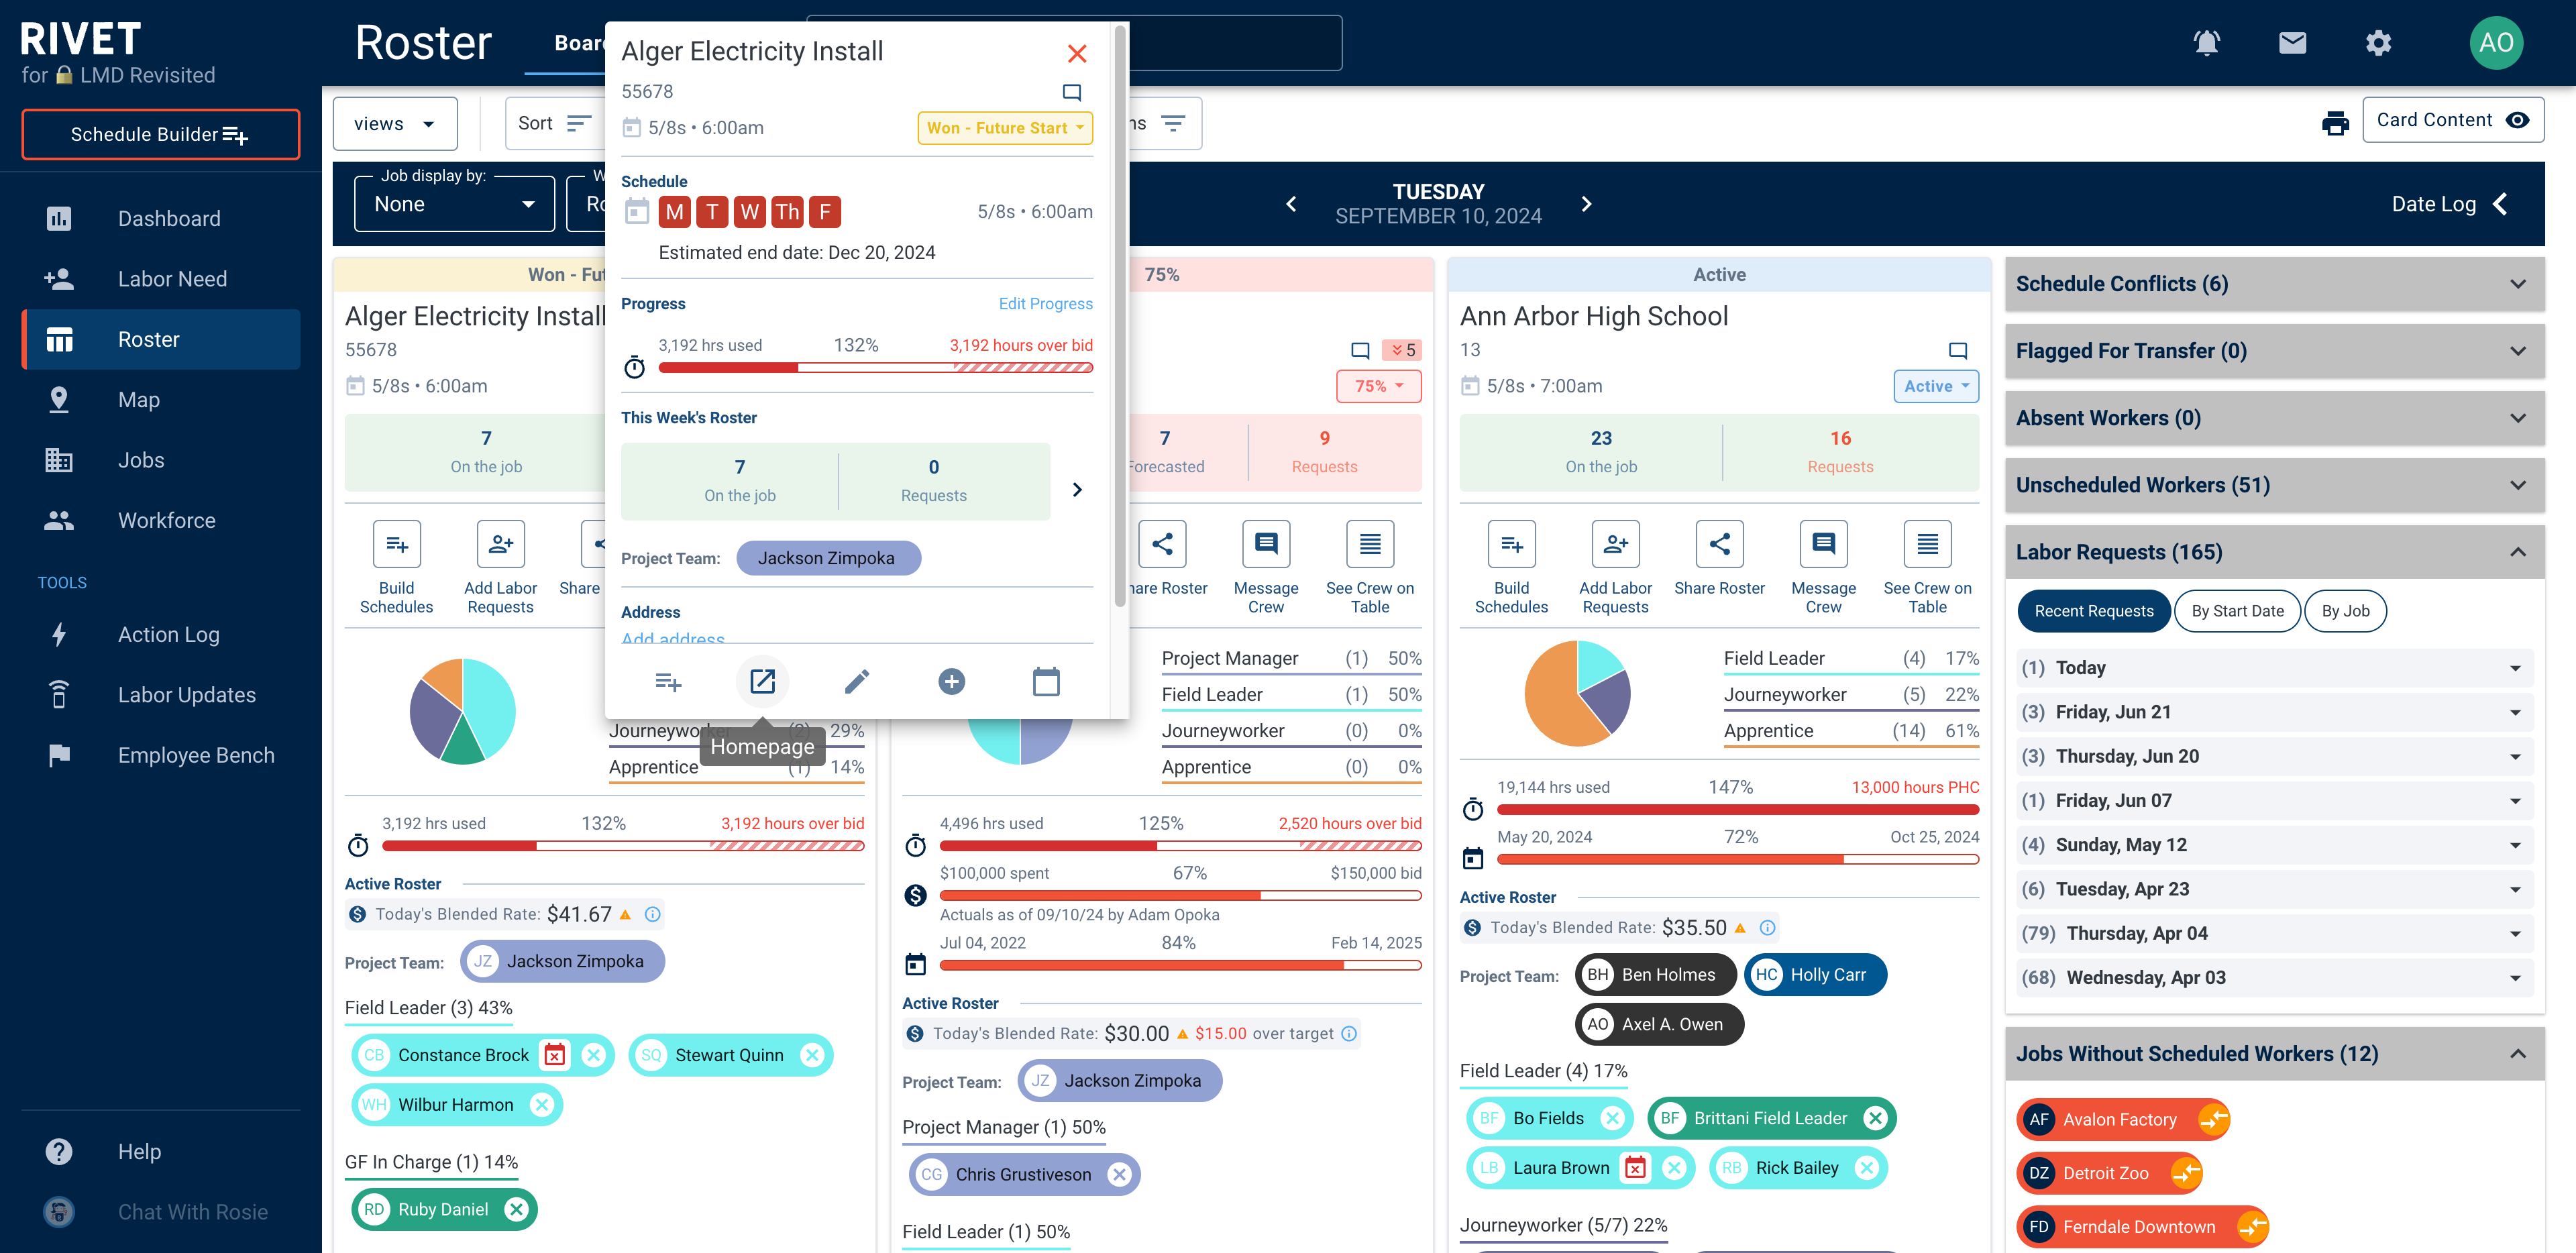This screenshot has height=1253, width=2576.
Task: Open Action Log tool
Action: click(161, 635)
